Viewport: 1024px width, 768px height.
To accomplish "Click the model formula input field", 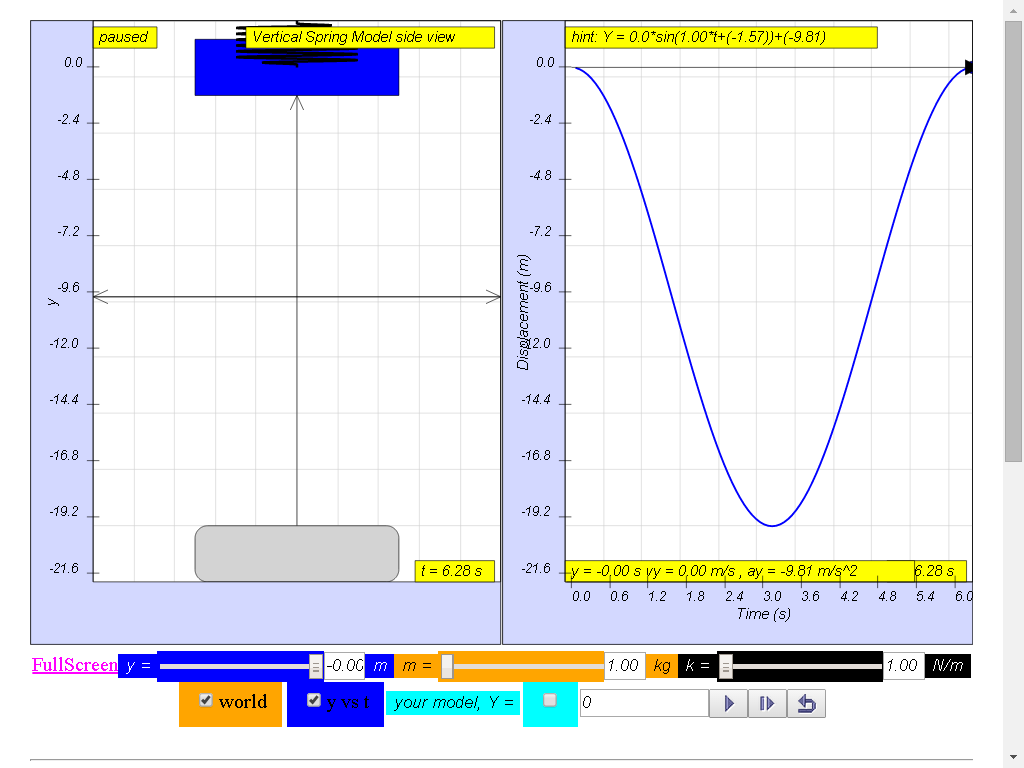I will click(644, 703).
